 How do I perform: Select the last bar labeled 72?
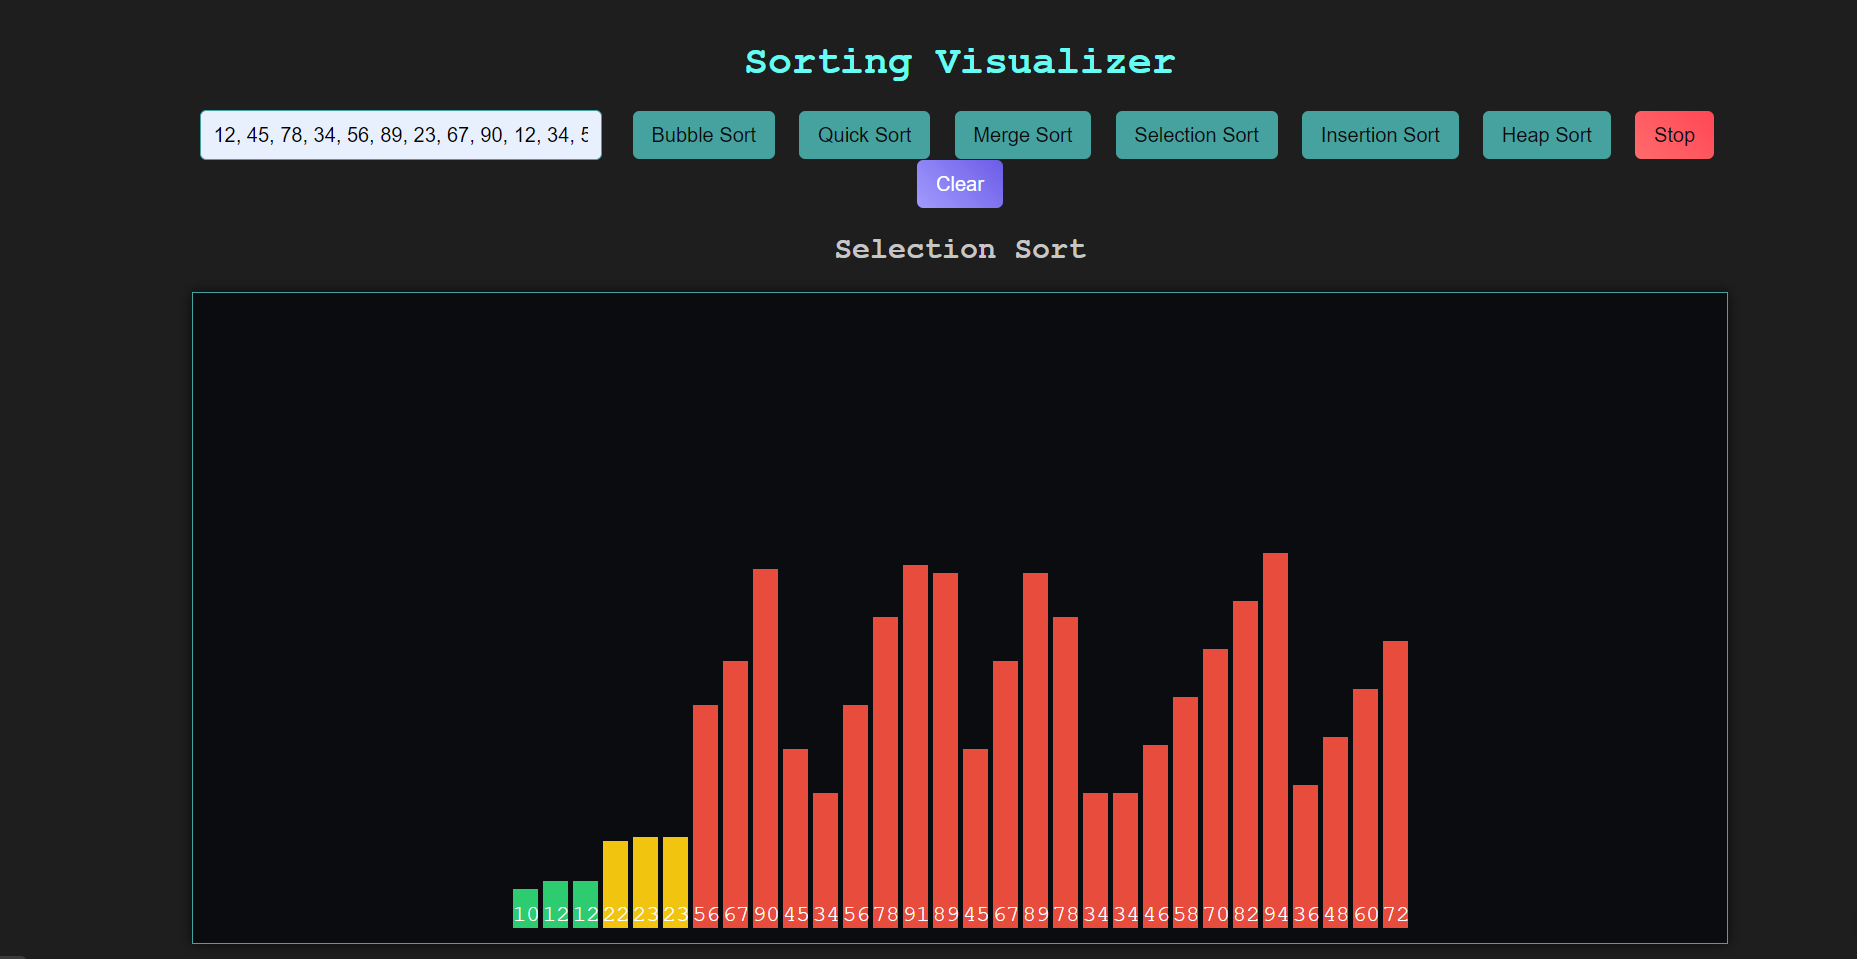(1395, 784)
